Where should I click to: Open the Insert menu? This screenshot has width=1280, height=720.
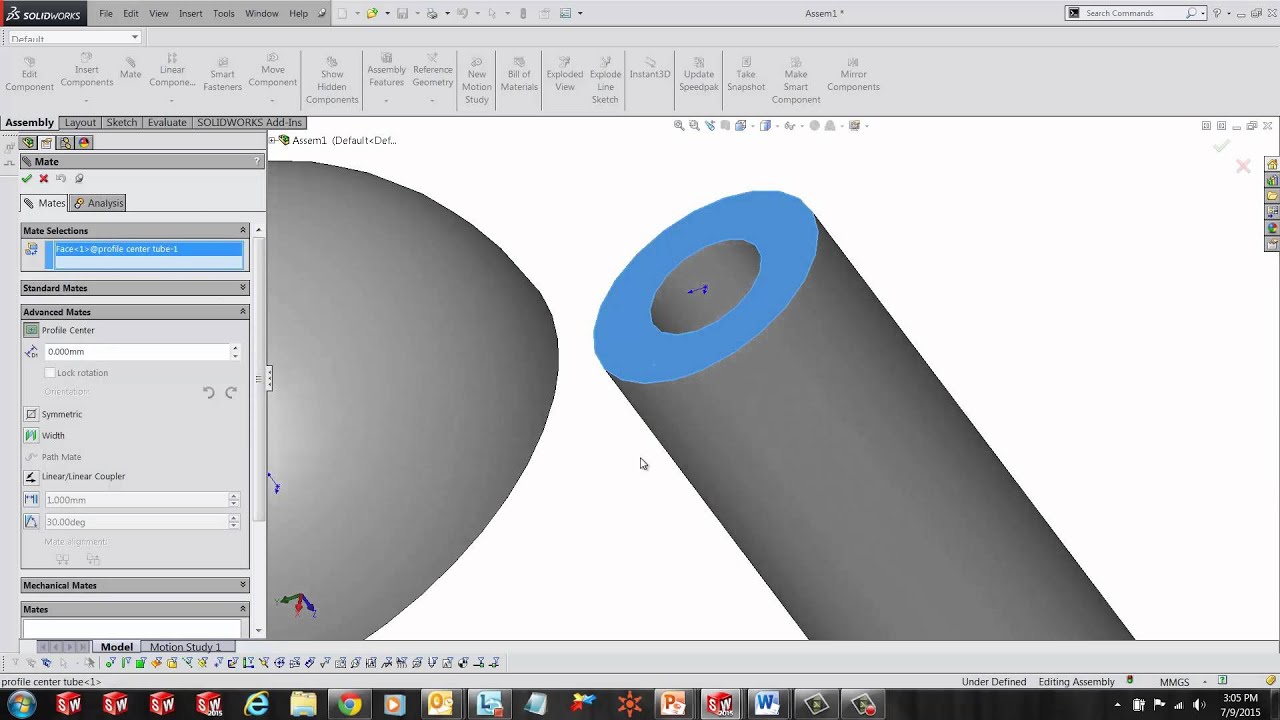click(x=190, y=13)
